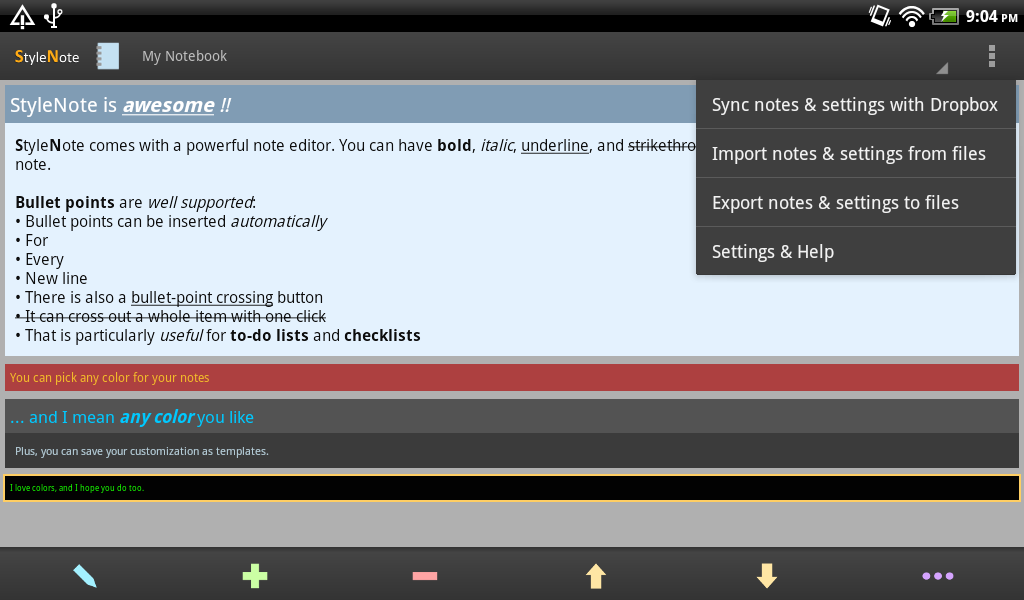Tap the pink minus delete note icon
This screenshot has height=600, width=1024.
point(425,576)
